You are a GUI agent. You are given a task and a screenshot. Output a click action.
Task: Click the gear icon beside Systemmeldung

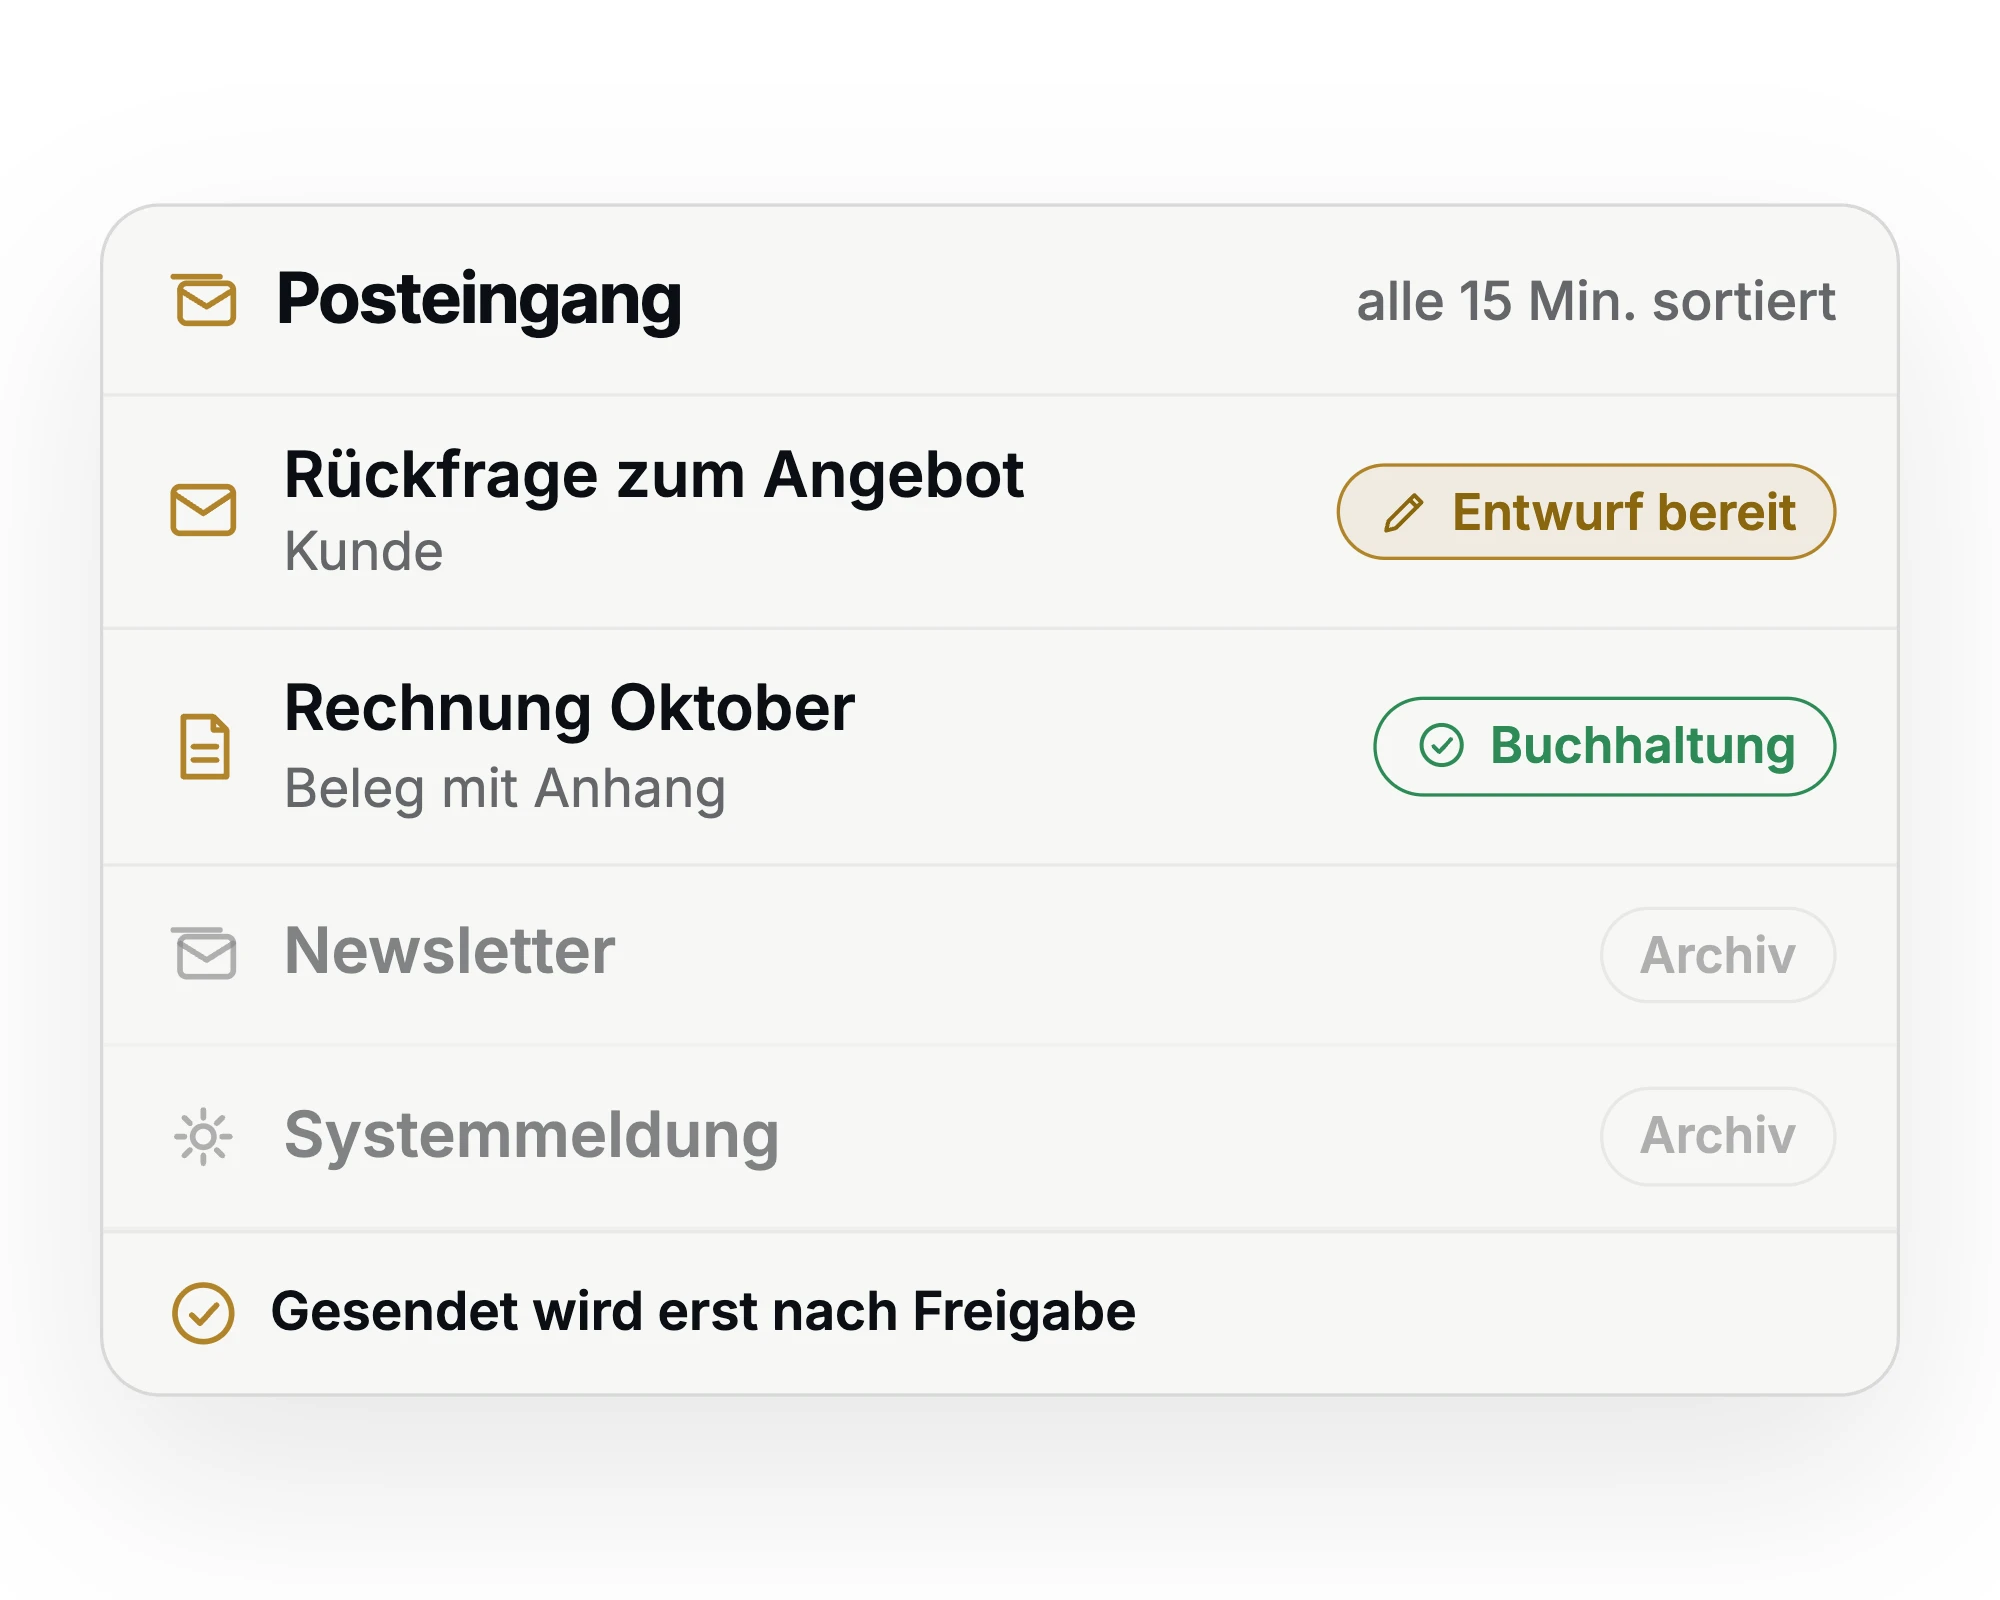pos(203,1137)
